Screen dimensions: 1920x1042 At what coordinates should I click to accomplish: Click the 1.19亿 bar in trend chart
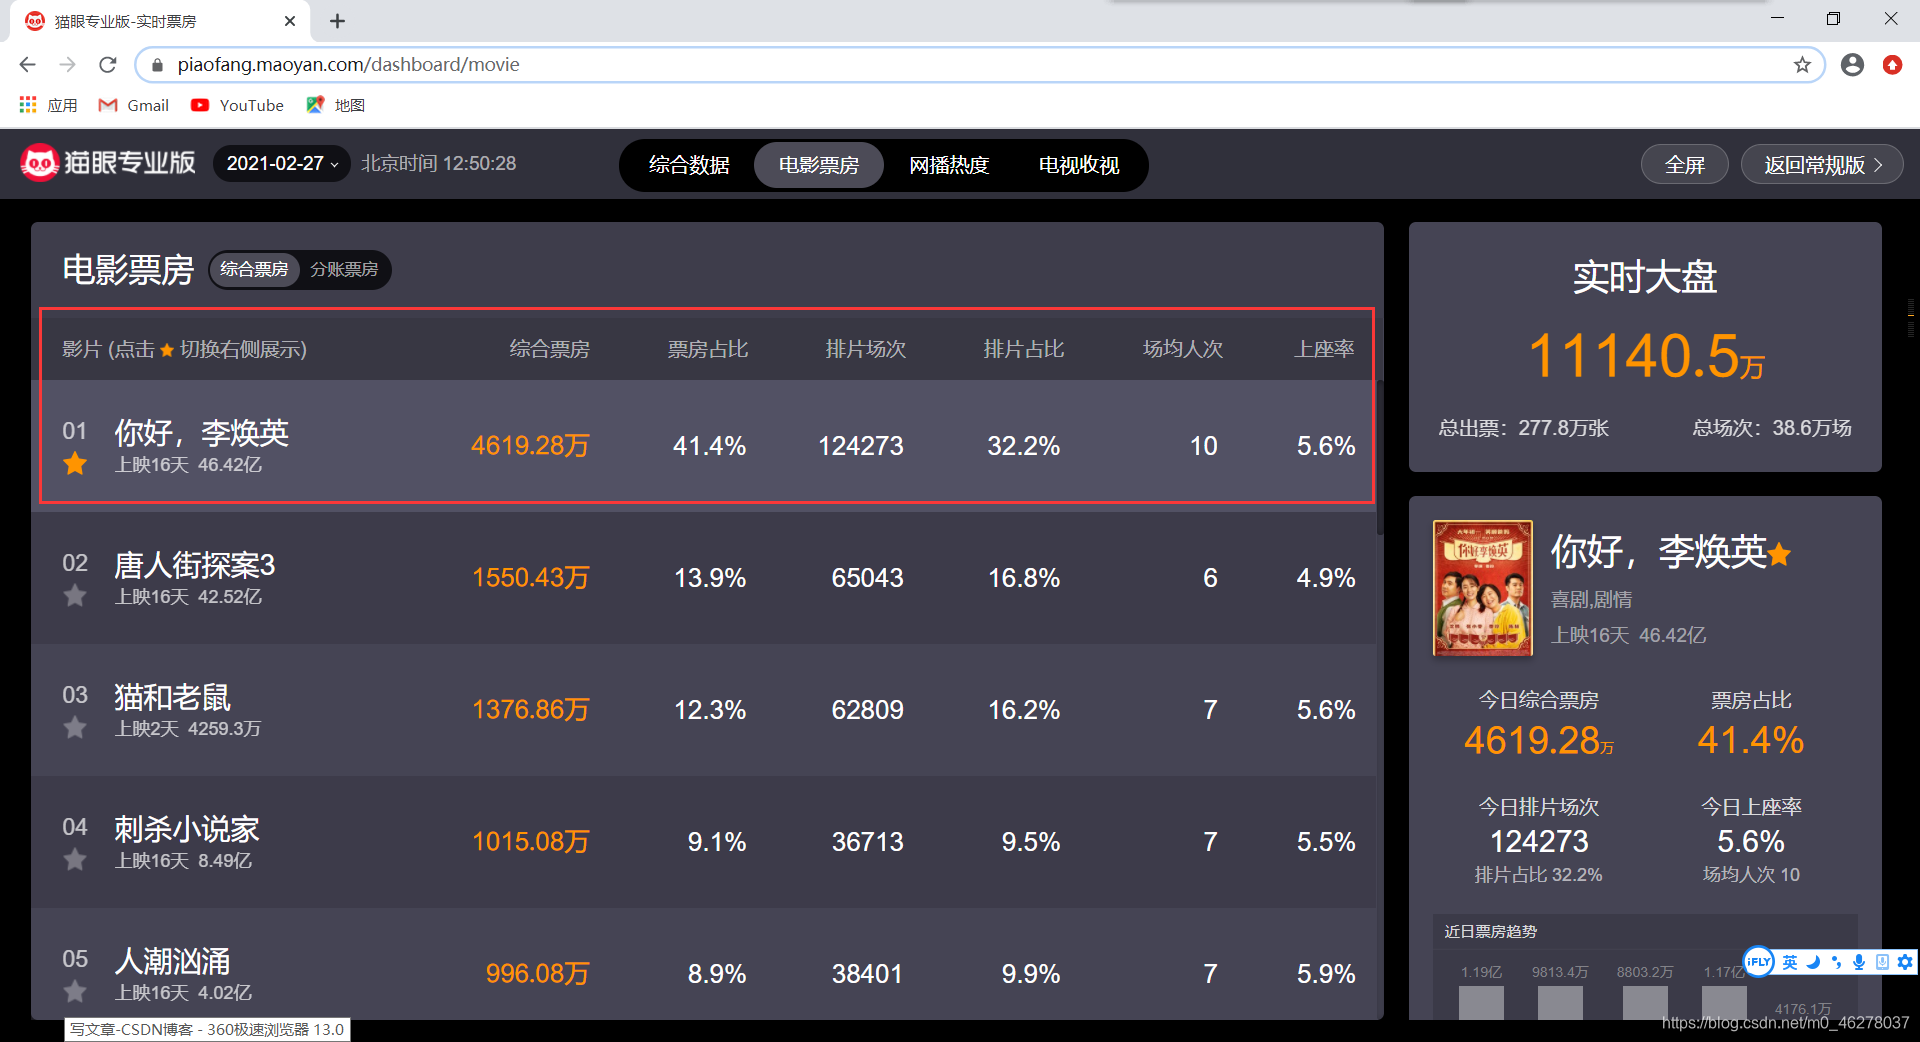pos(1481,1002)
